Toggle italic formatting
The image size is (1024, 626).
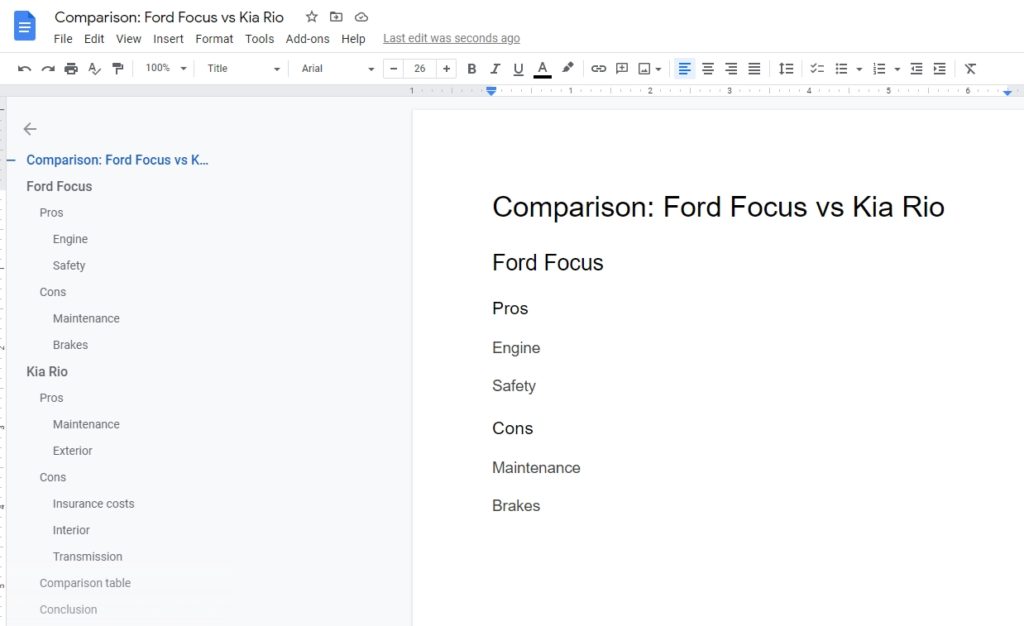495,69
